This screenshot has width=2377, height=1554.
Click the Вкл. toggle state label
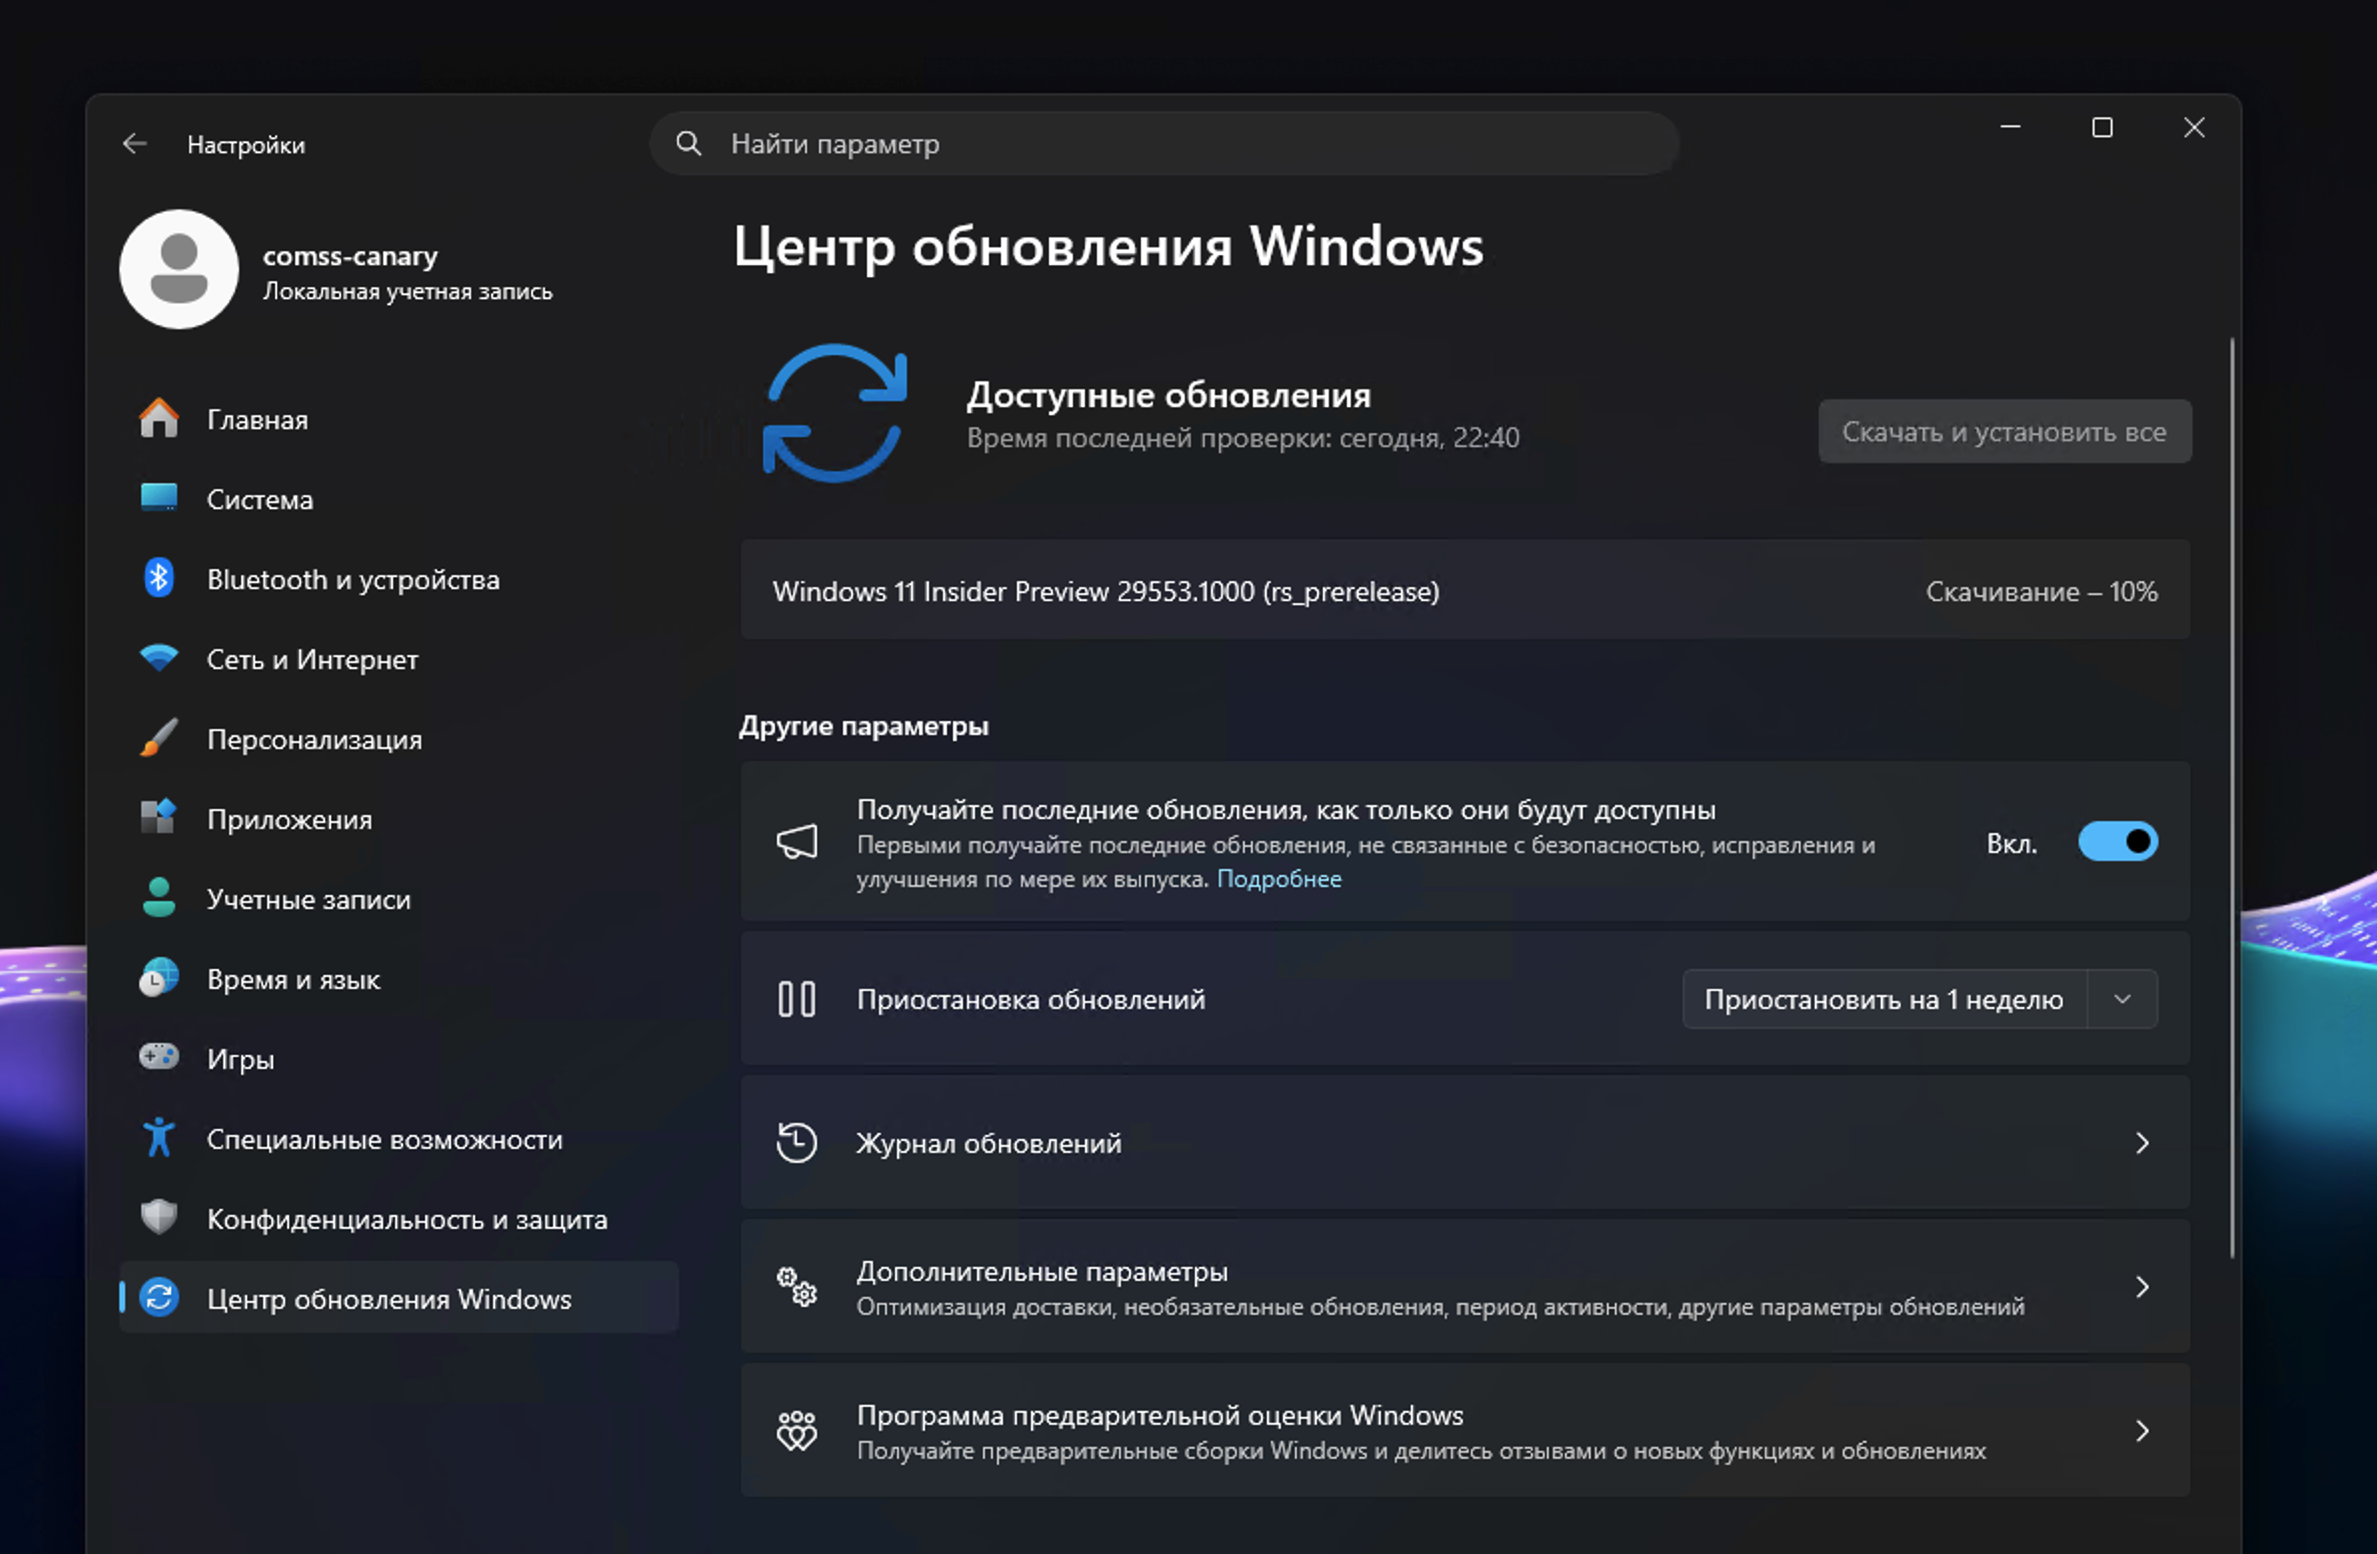[x=2011, y=843]
